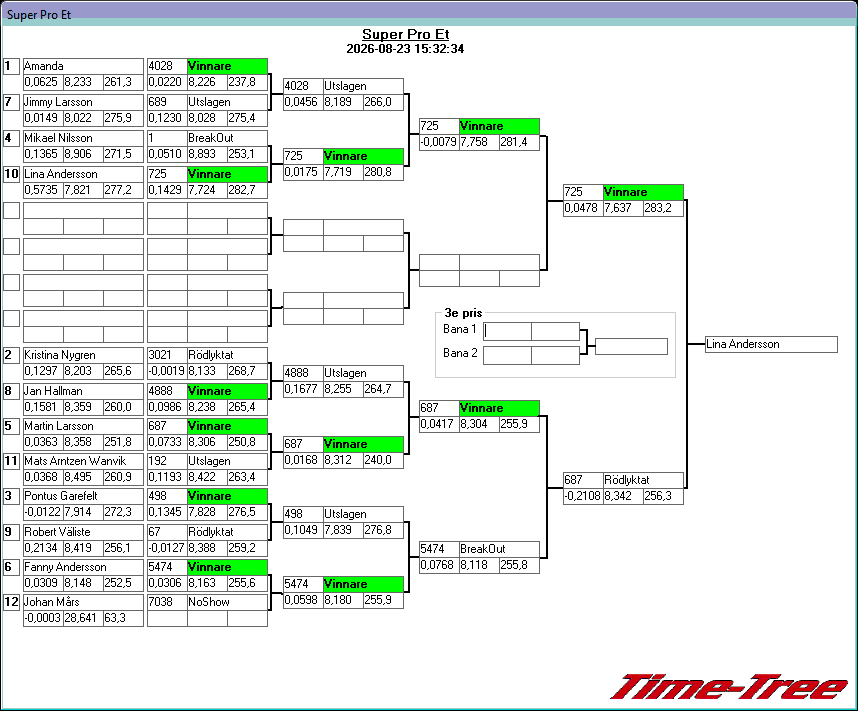
Task: Click reaction time -0,2108
Action: coord(583,496)
